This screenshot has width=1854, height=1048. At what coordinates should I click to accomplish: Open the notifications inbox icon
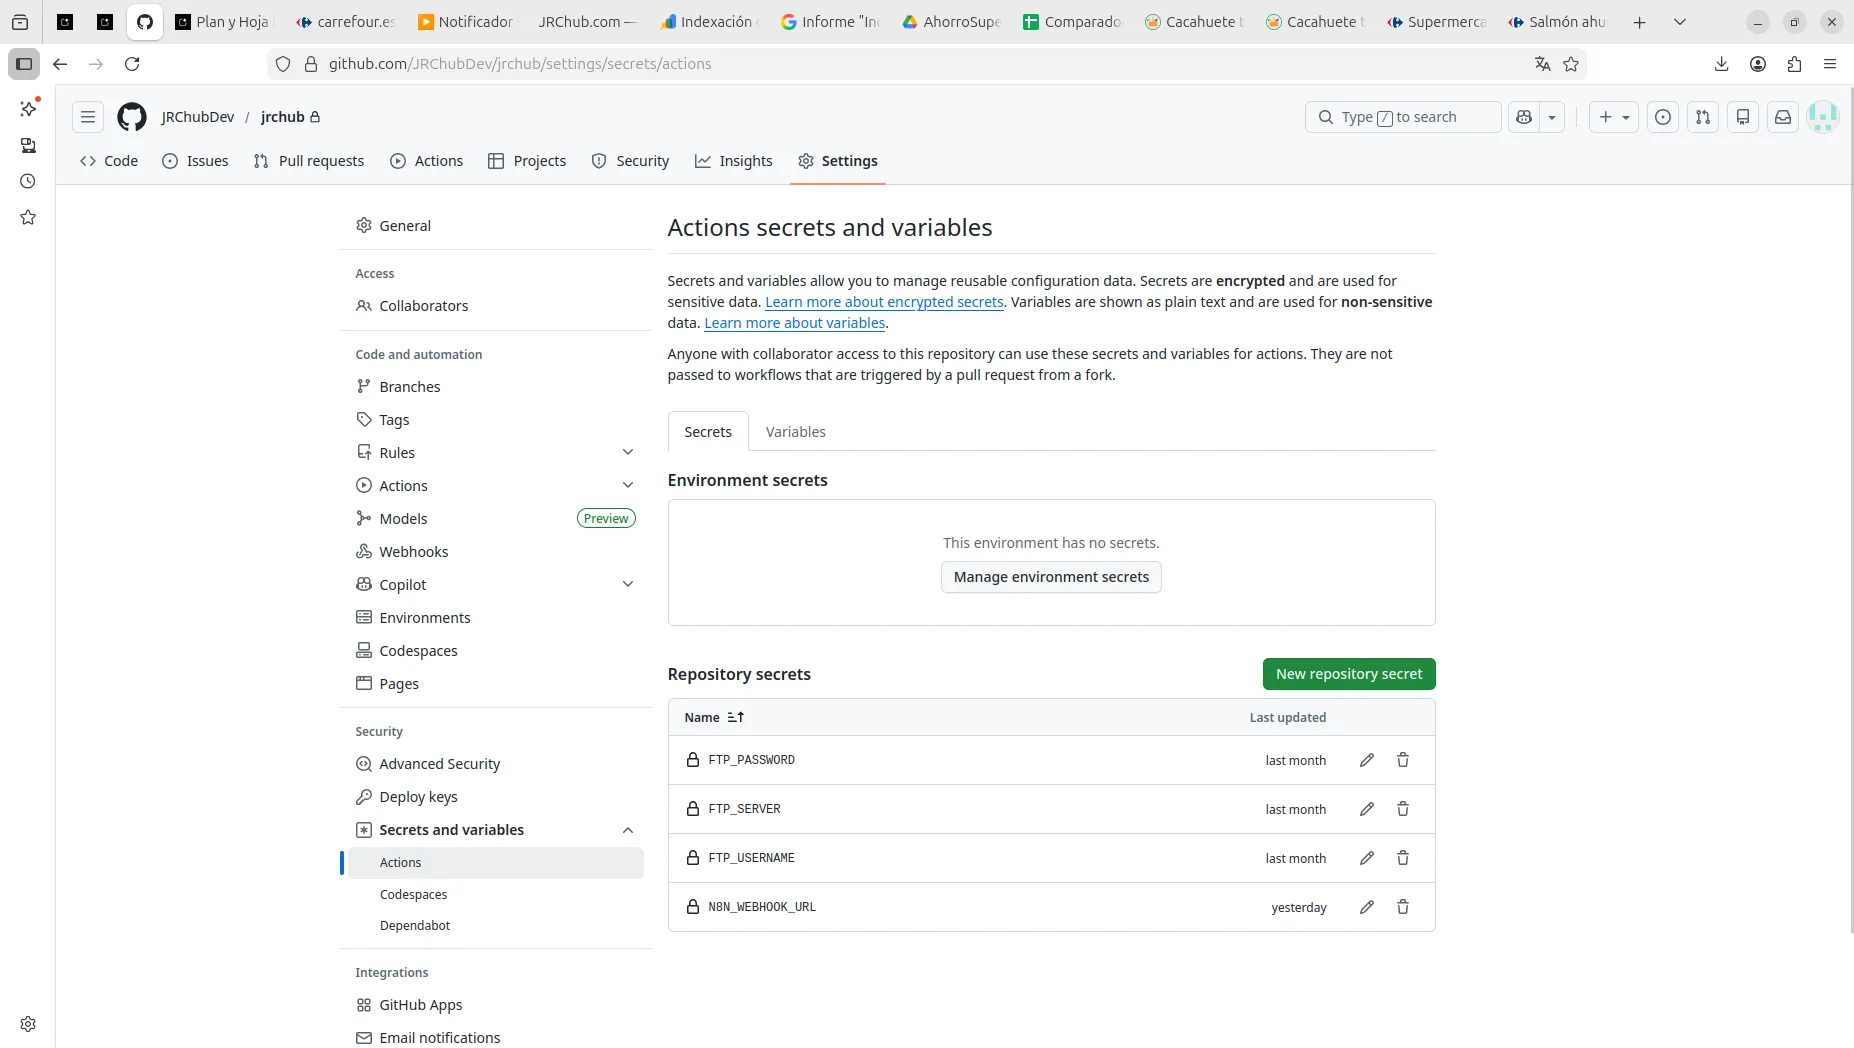point(1783,117)
